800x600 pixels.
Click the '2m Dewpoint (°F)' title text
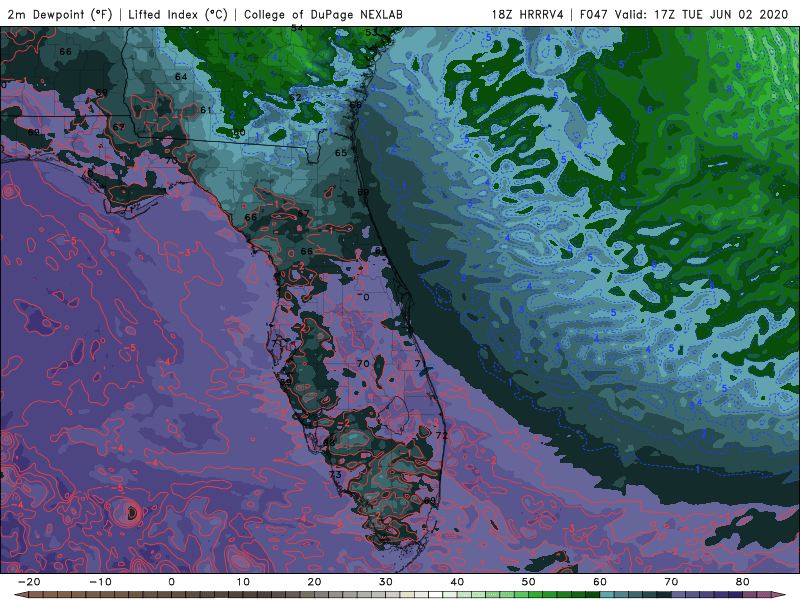tap(60, 14)
